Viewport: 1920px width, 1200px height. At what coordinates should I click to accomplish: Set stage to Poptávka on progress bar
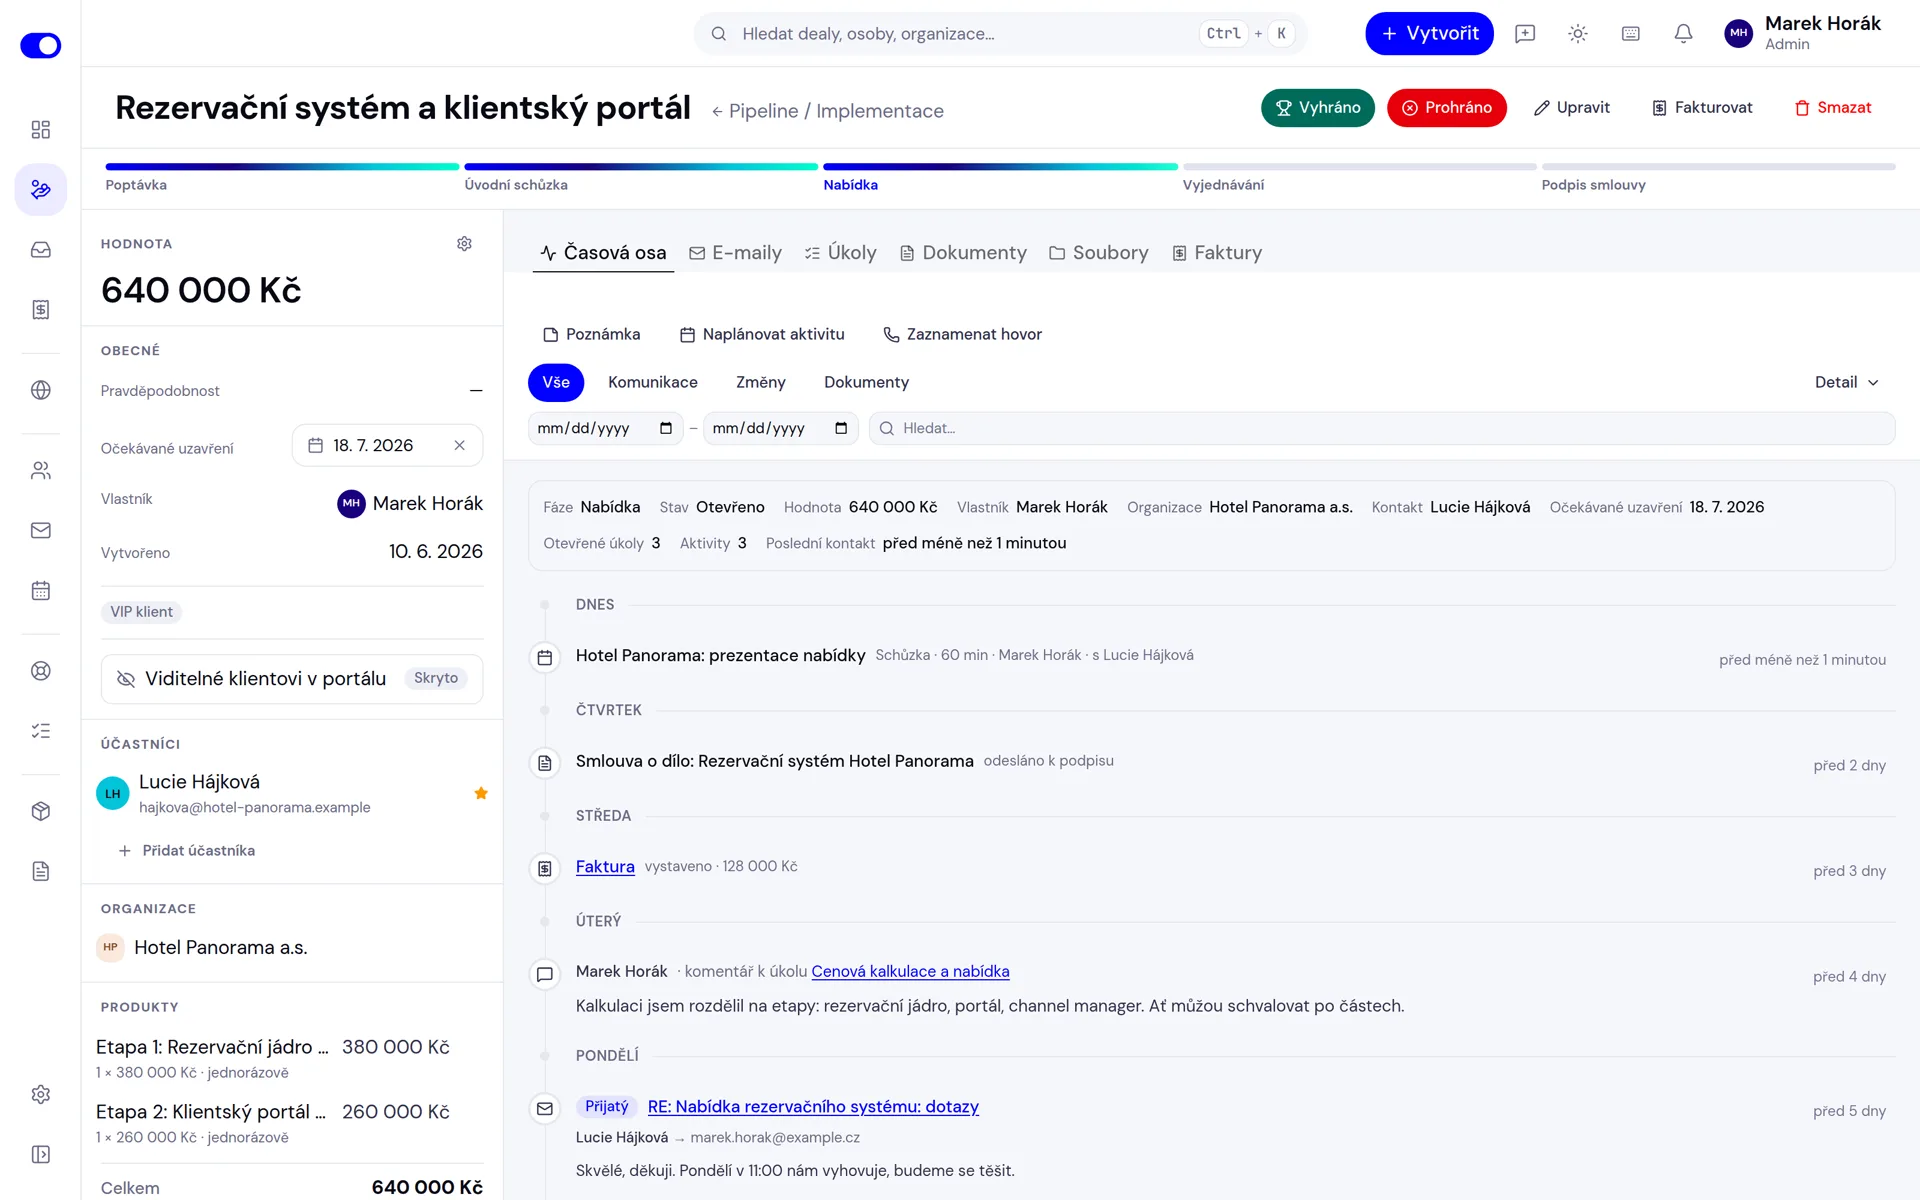tap(282, 177)
